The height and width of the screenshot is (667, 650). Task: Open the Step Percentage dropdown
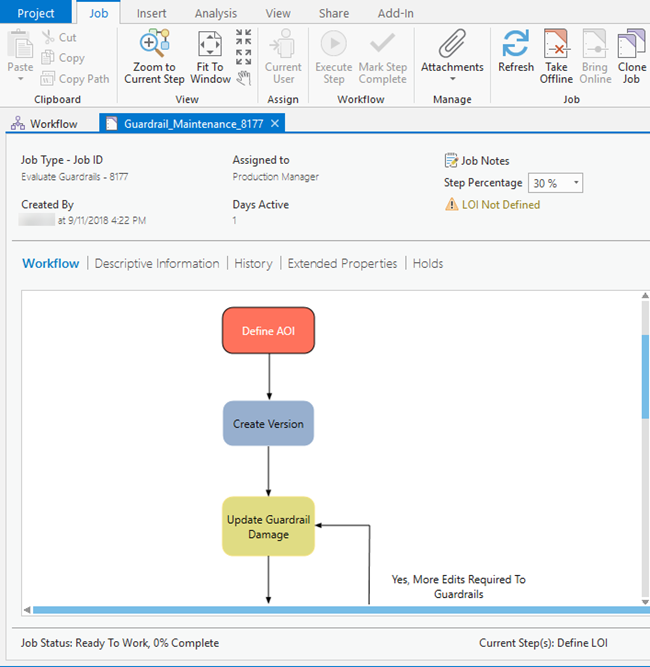[576, 184]
